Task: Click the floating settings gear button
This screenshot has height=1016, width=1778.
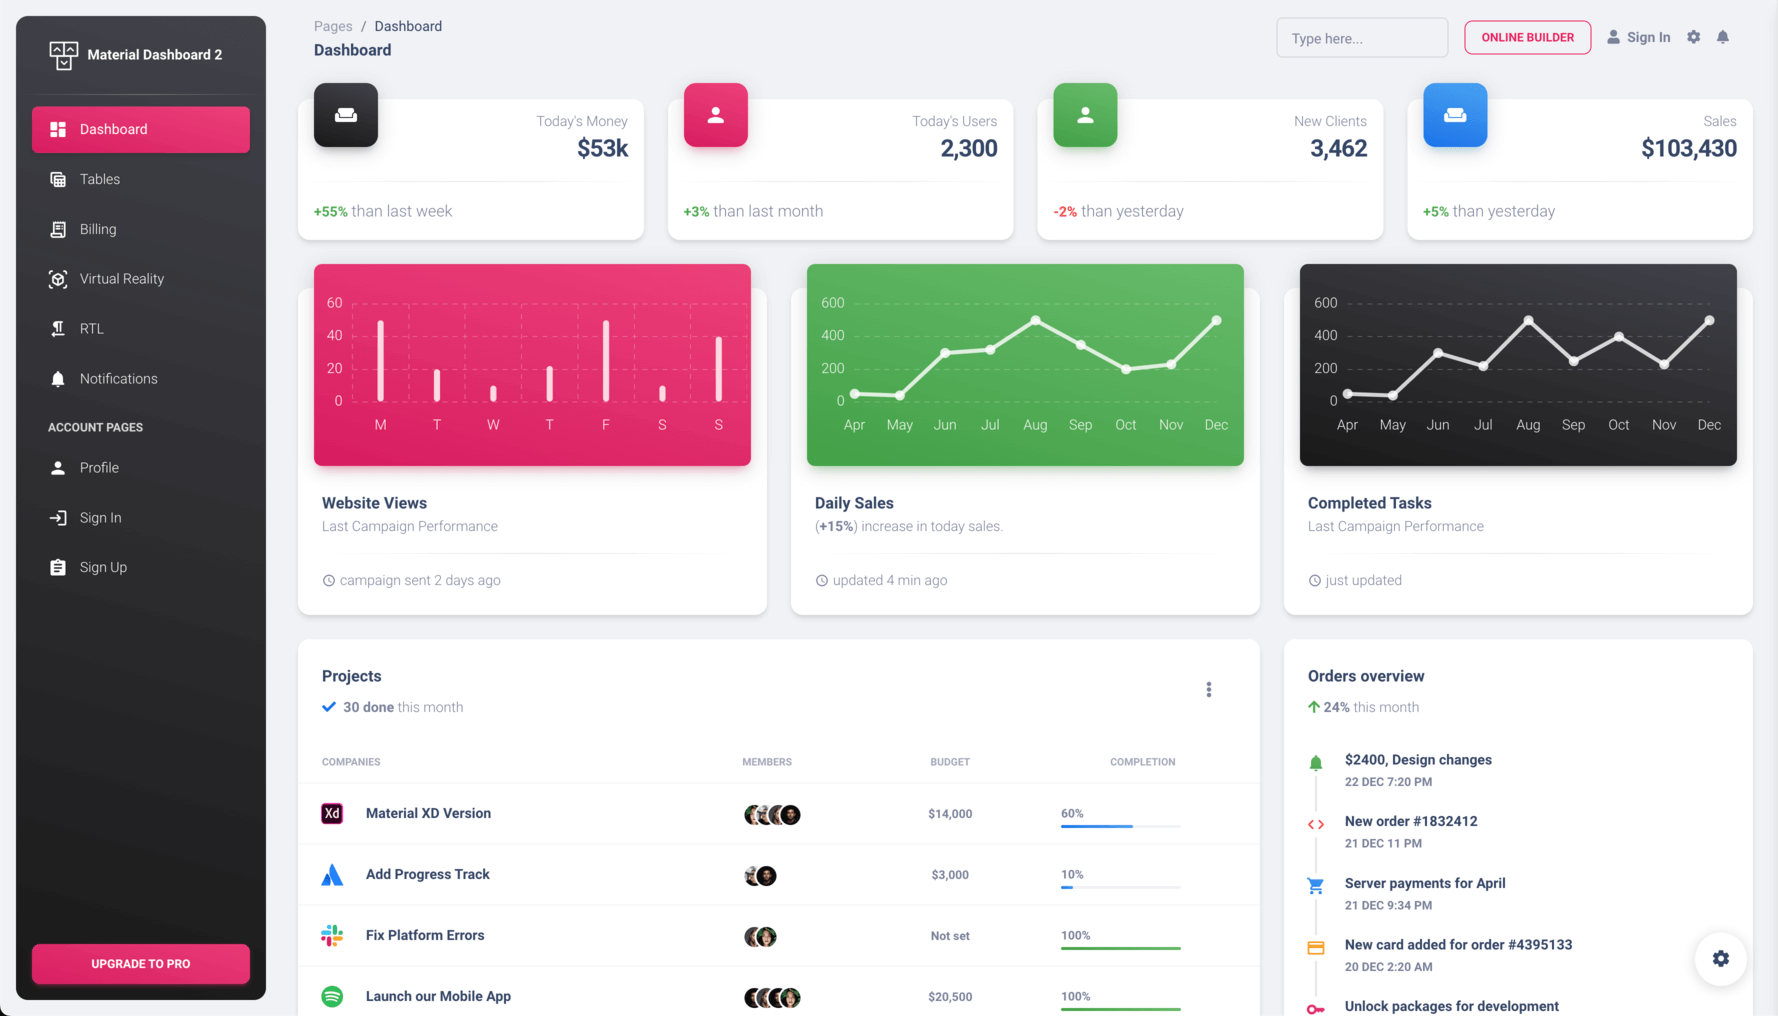Action: pyautogui.click(x=1720, y=958)
